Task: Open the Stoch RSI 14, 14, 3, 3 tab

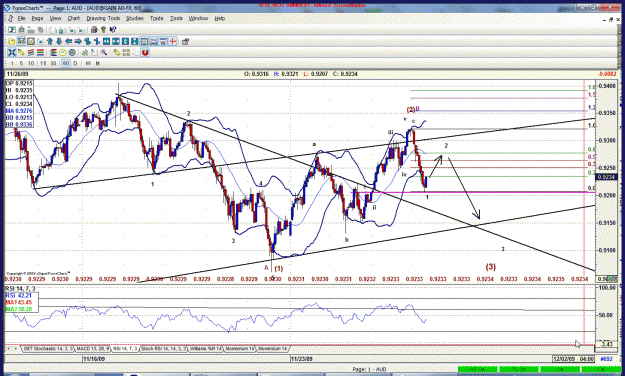Action: [164, 348]
